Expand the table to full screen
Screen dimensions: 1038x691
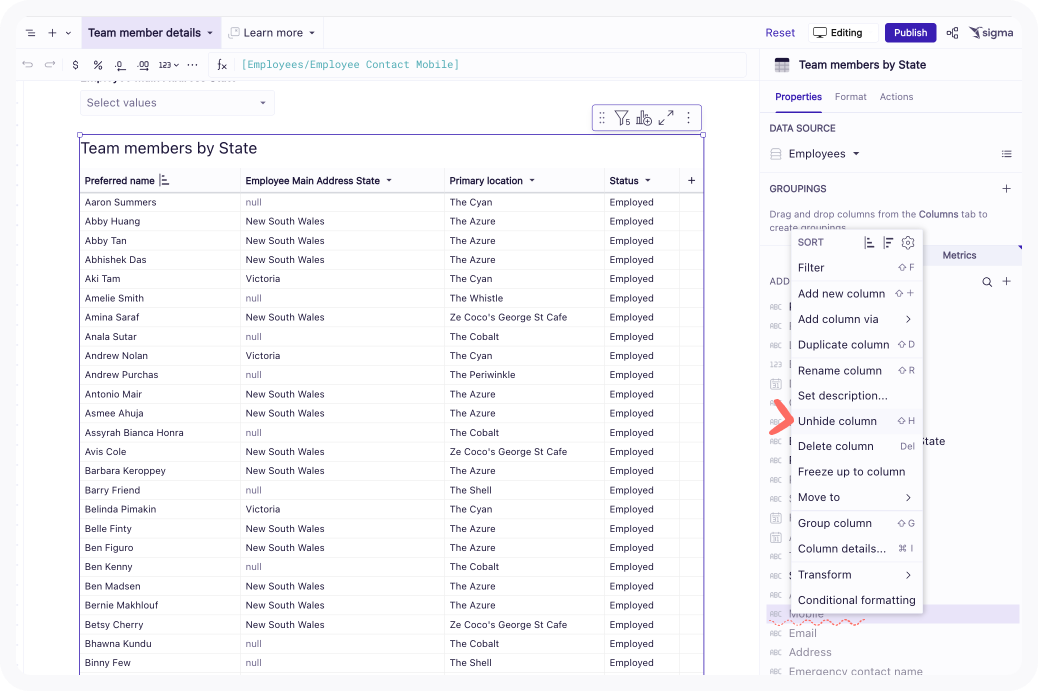(666, 118)
